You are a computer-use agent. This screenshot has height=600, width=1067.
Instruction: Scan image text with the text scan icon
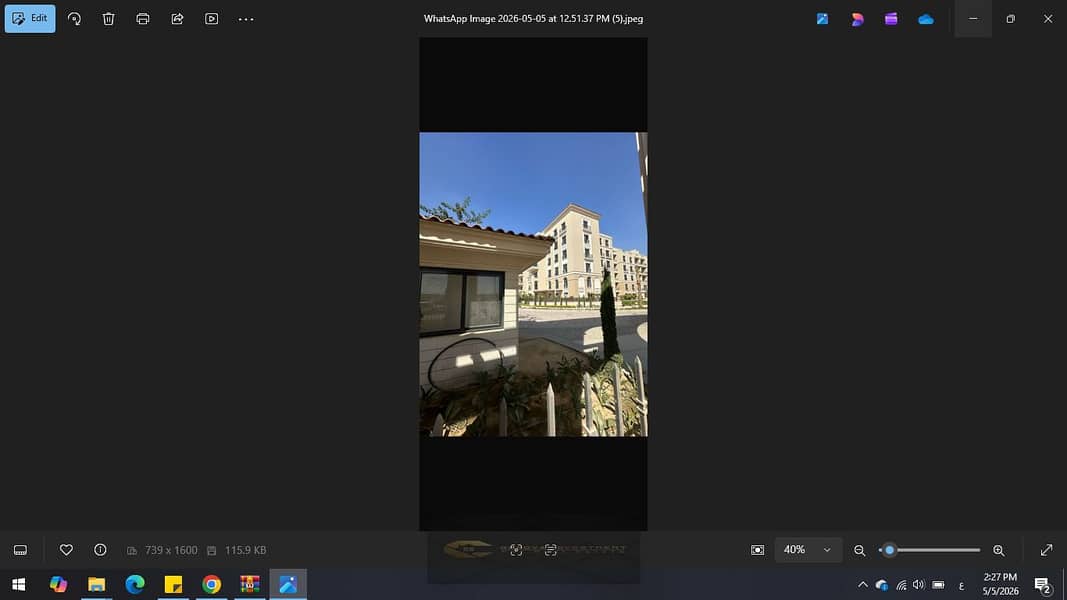click(x=551, y=550)
